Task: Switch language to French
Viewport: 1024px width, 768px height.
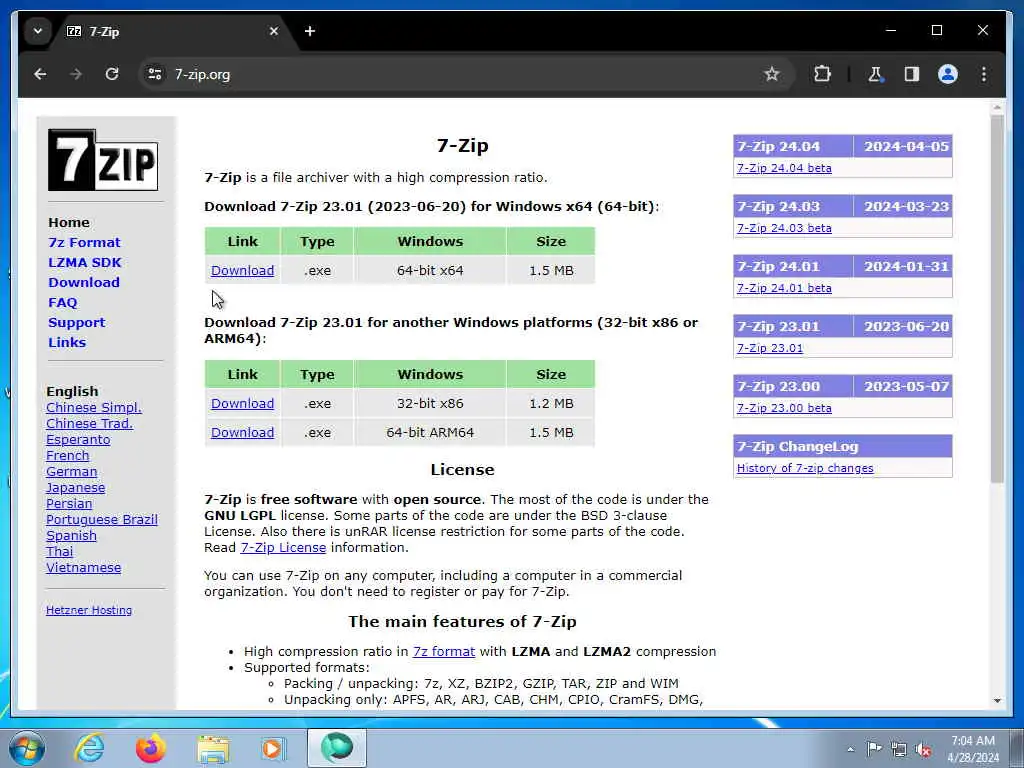Action: point(67,455)
